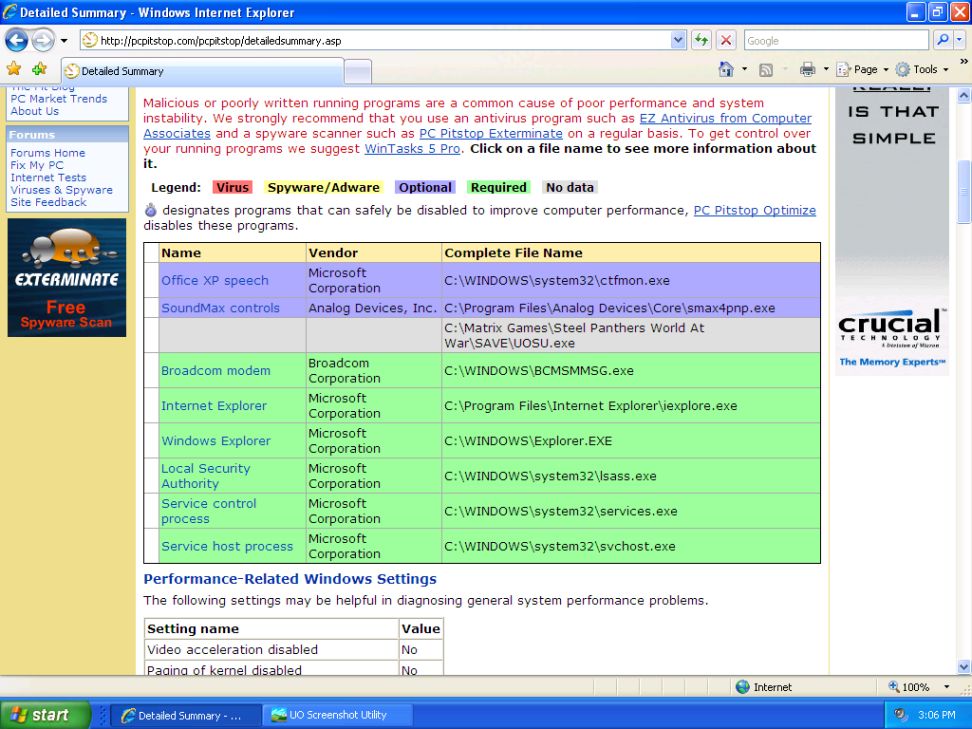
Task: Open the Fix My PC link
Action: (x=37, y=165)
